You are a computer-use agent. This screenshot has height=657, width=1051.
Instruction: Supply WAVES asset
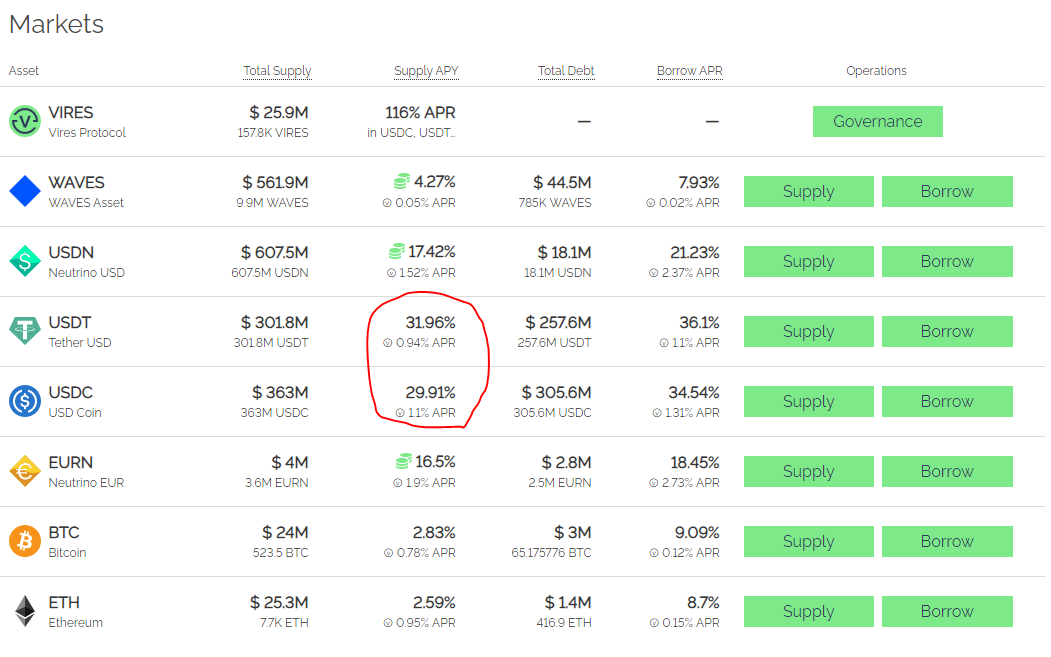coord(808,192)
